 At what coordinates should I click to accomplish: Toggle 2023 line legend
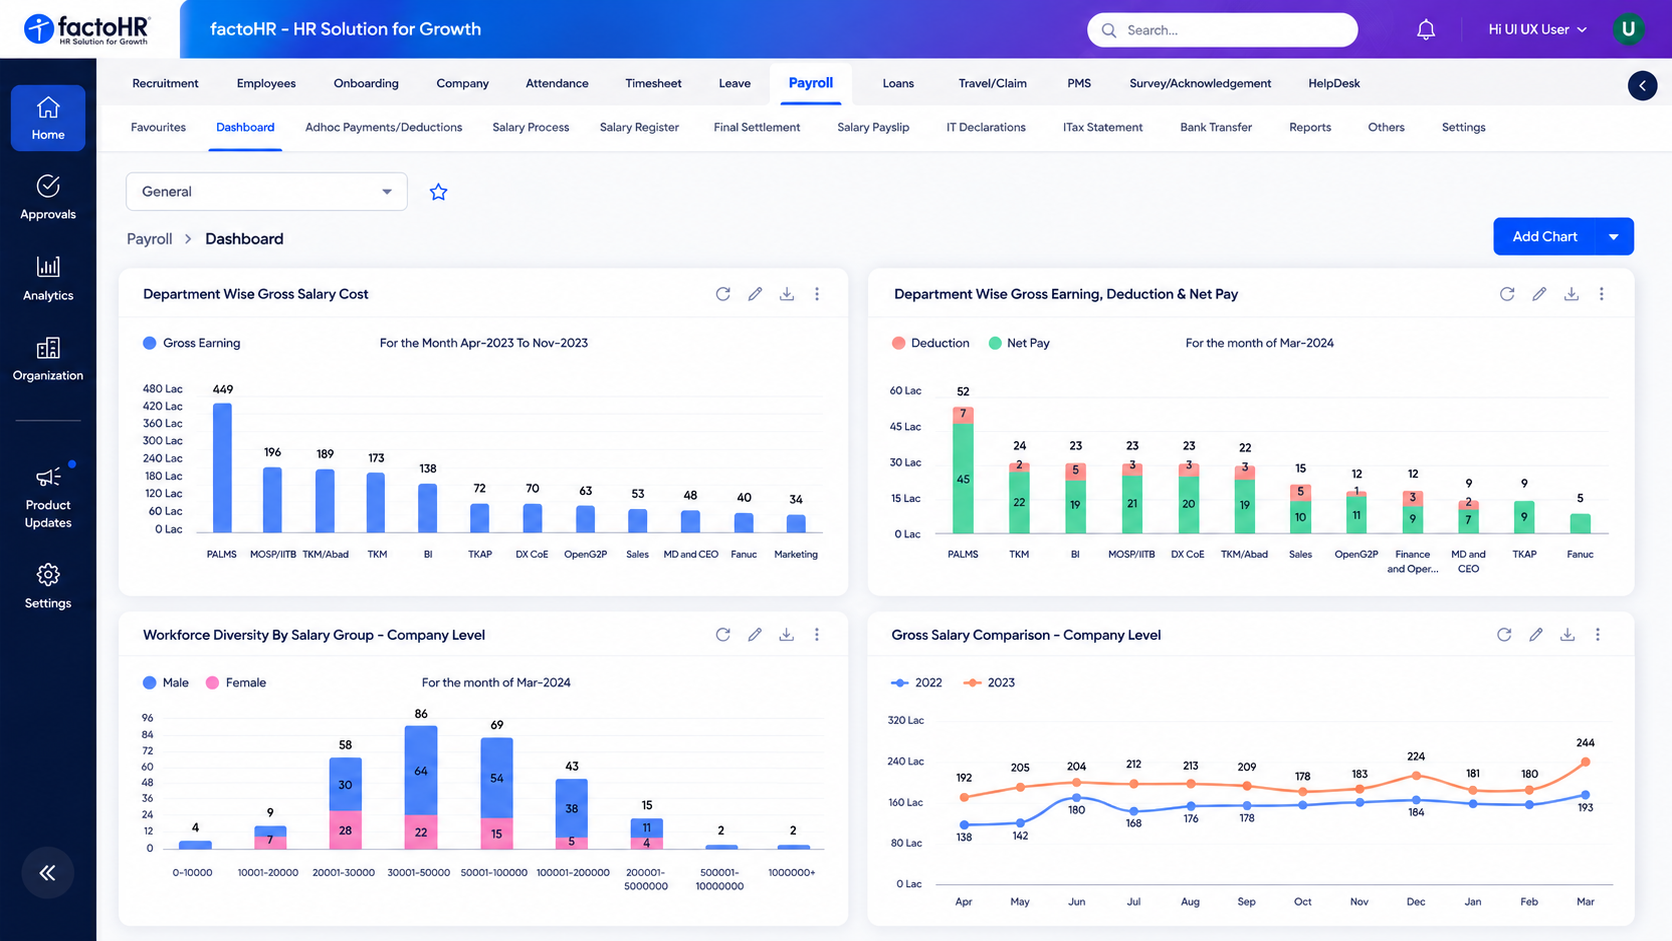[989, 683]
